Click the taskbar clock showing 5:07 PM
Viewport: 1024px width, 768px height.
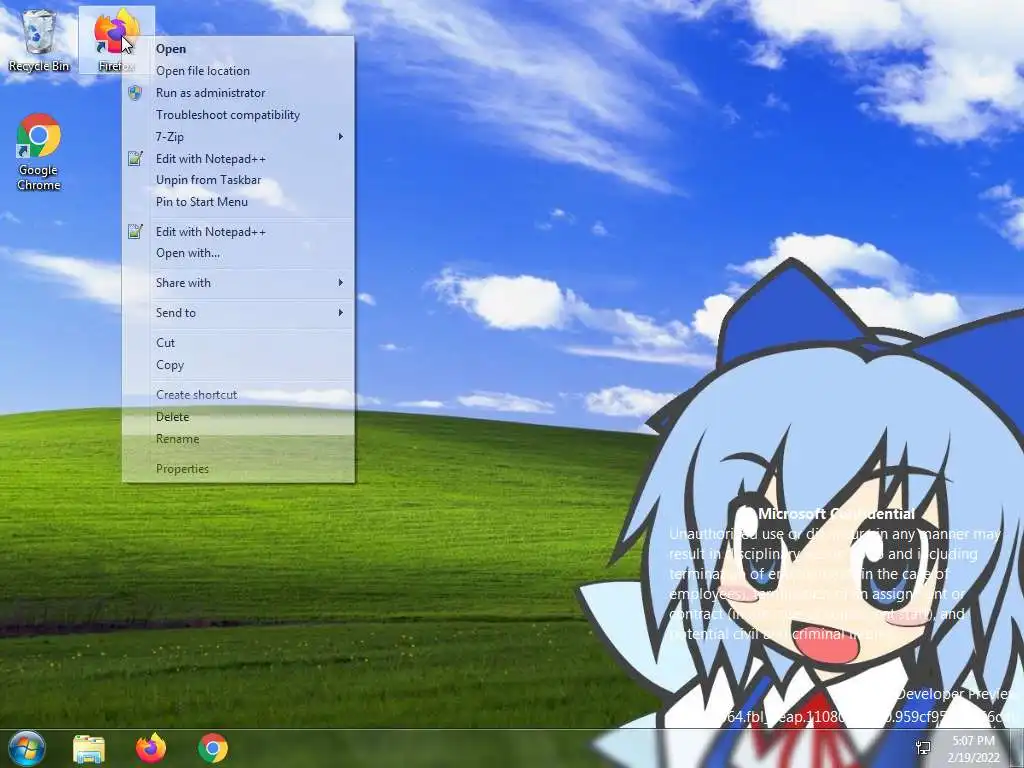coord(973,749)
